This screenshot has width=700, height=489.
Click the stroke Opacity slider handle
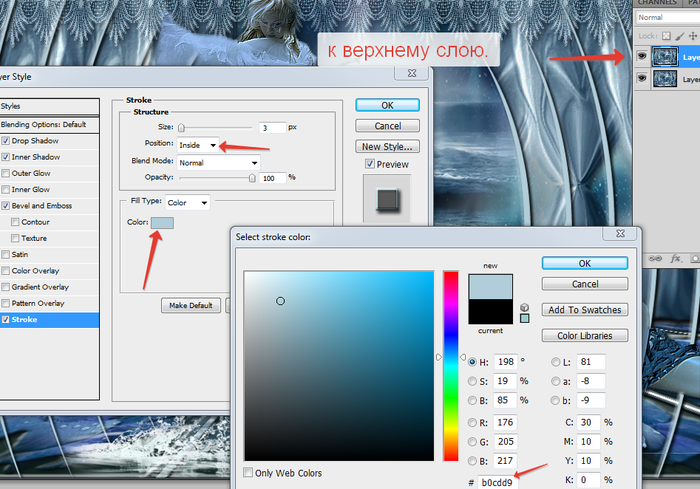coord(252,178)
